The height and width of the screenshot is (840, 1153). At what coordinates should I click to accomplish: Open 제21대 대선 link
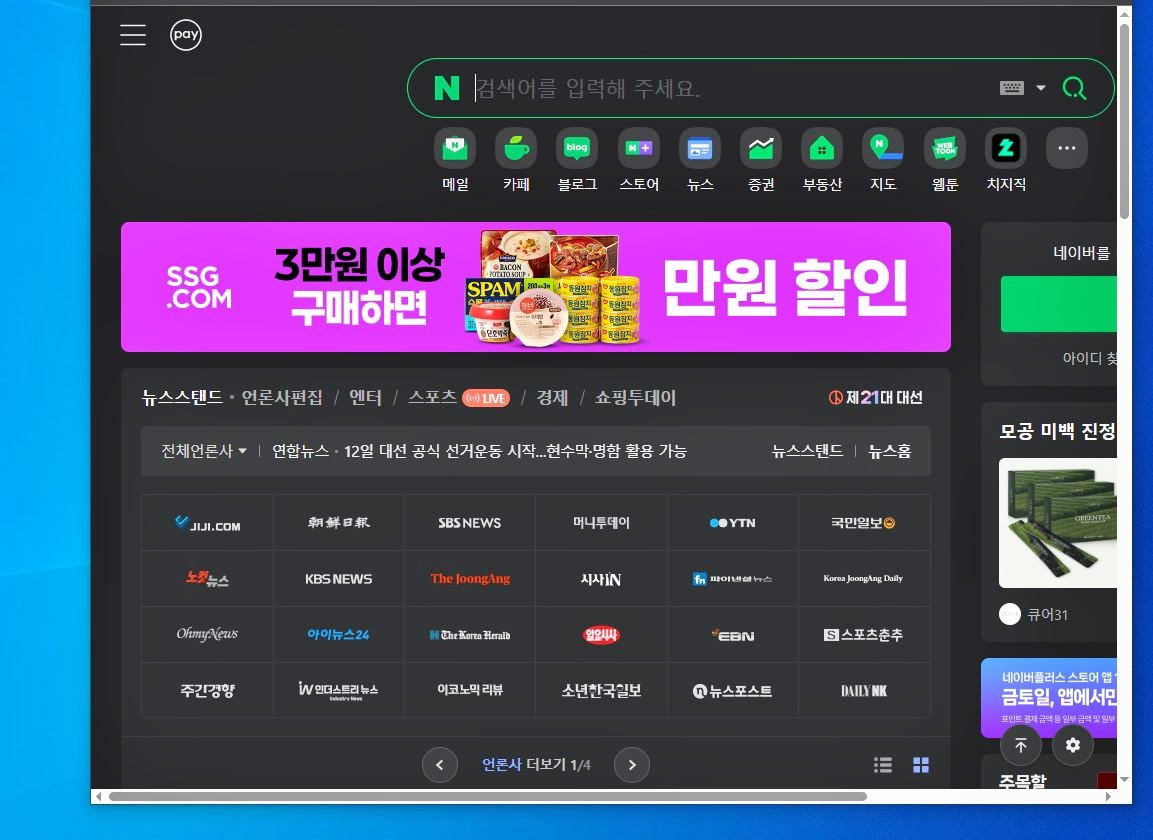[876, 397]
